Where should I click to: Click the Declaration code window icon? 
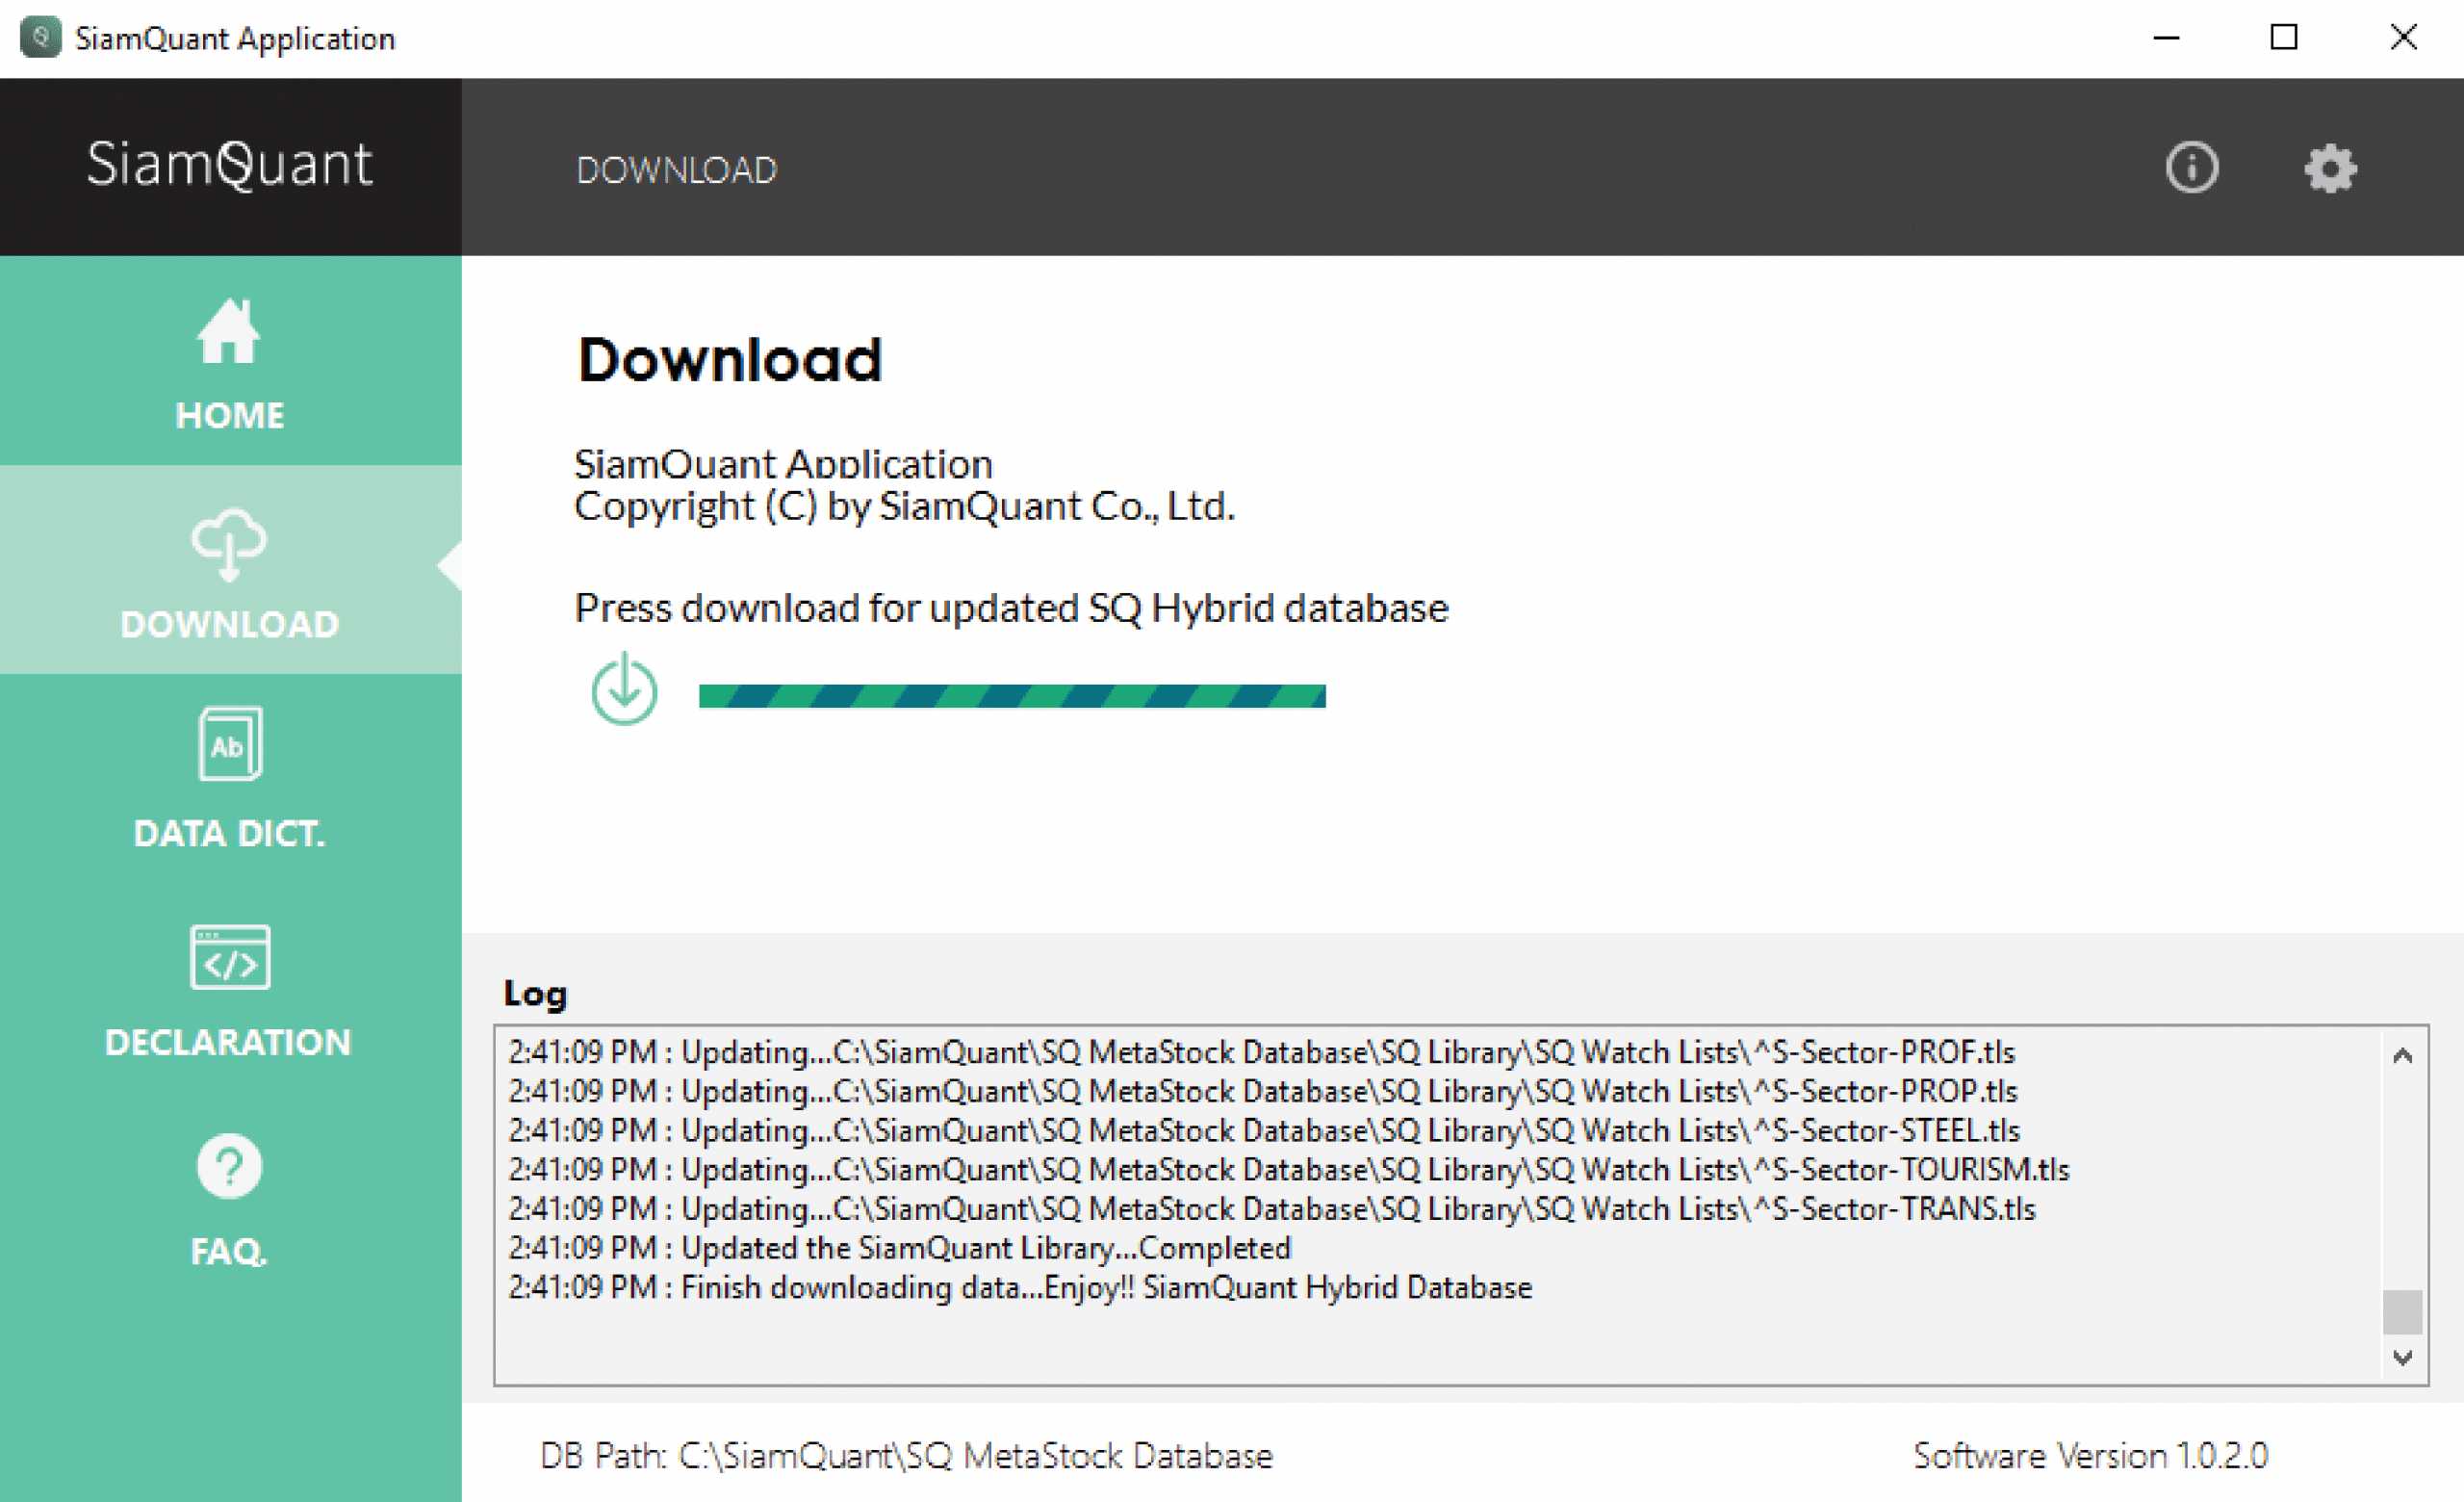[230, 957]
